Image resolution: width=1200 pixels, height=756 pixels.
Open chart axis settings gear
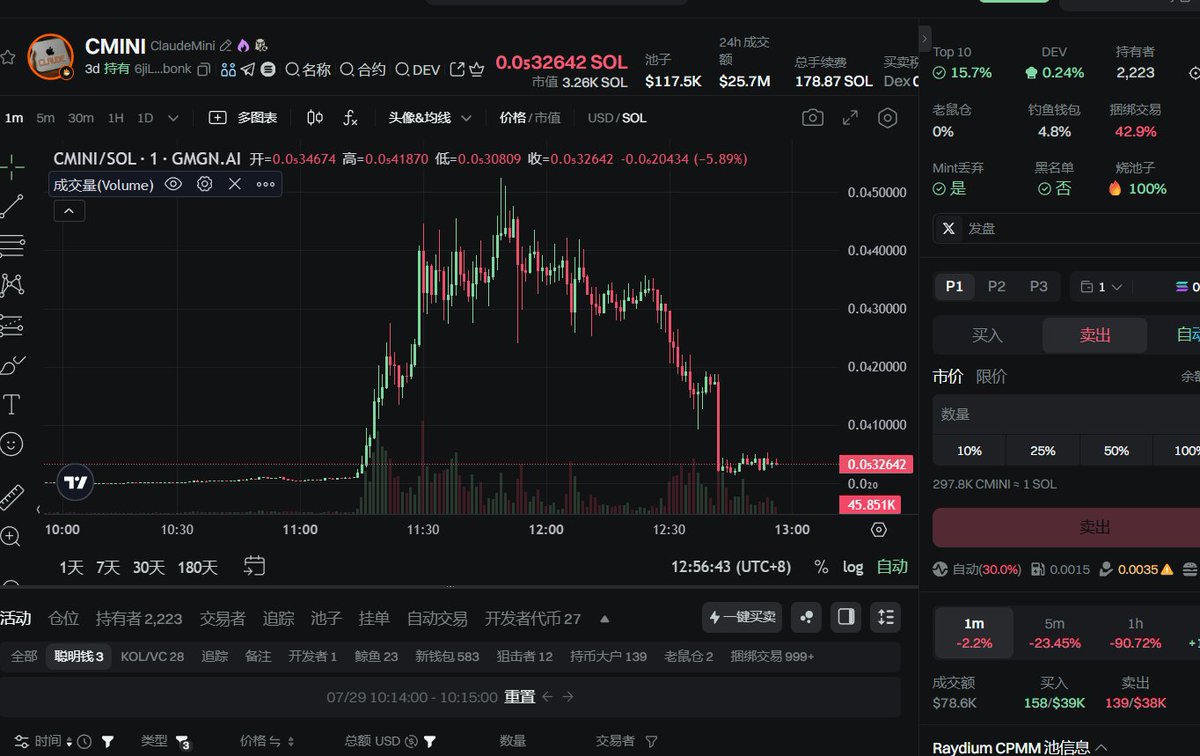pyautogui.click(x=879, y=530)
